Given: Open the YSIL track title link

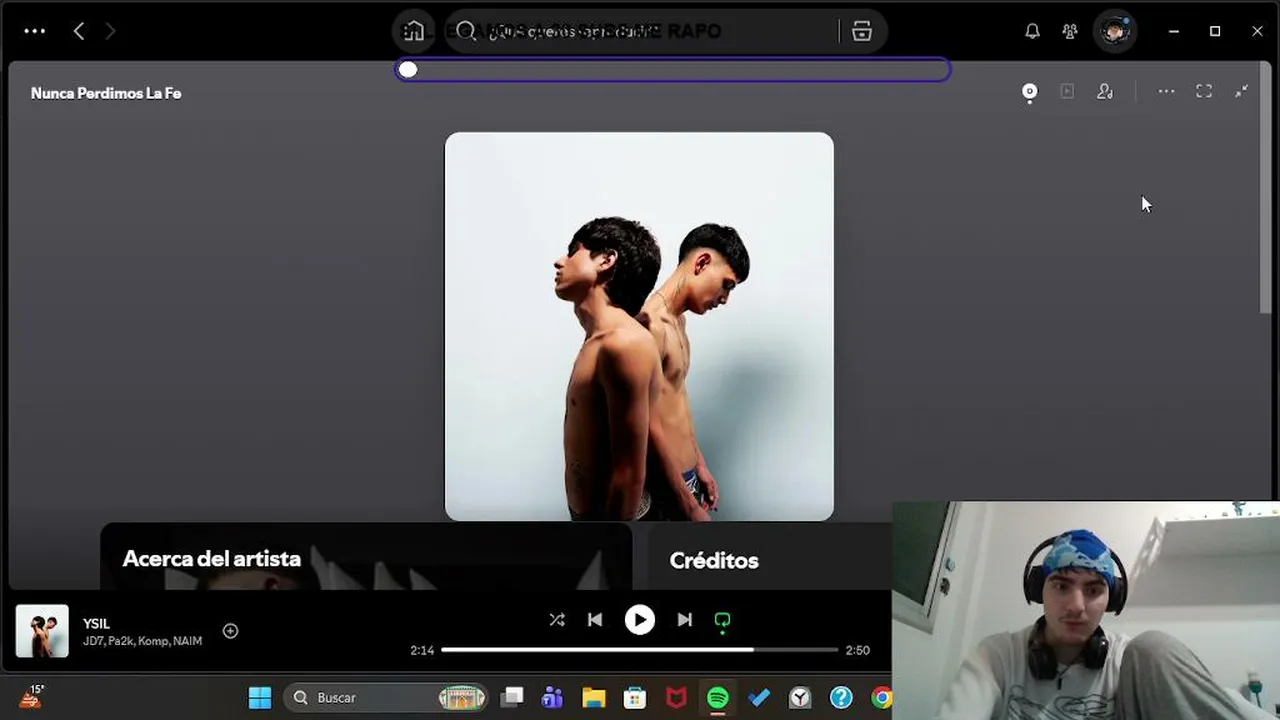Looking at the screenshot, I should pyautogui.click(x=97, y=623).
